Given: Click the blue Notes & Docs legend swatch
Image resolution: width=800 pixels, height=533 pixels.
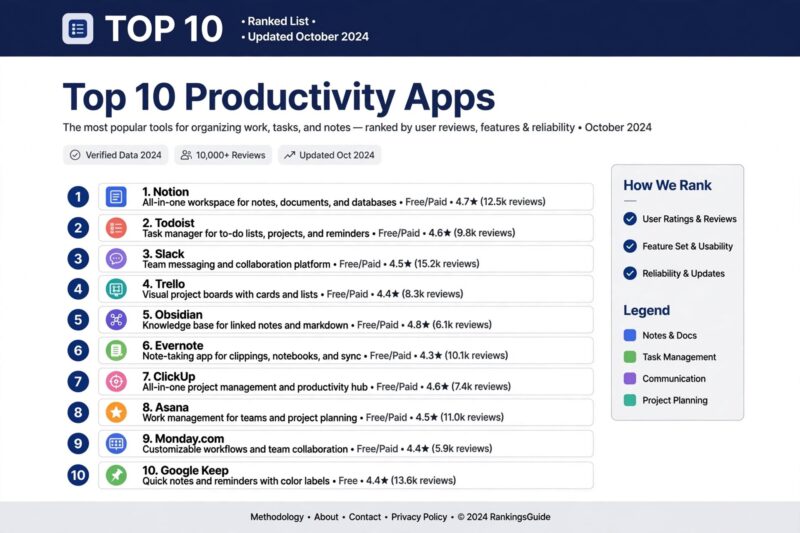Looking at the screenshot, I should tap(630, 335).
